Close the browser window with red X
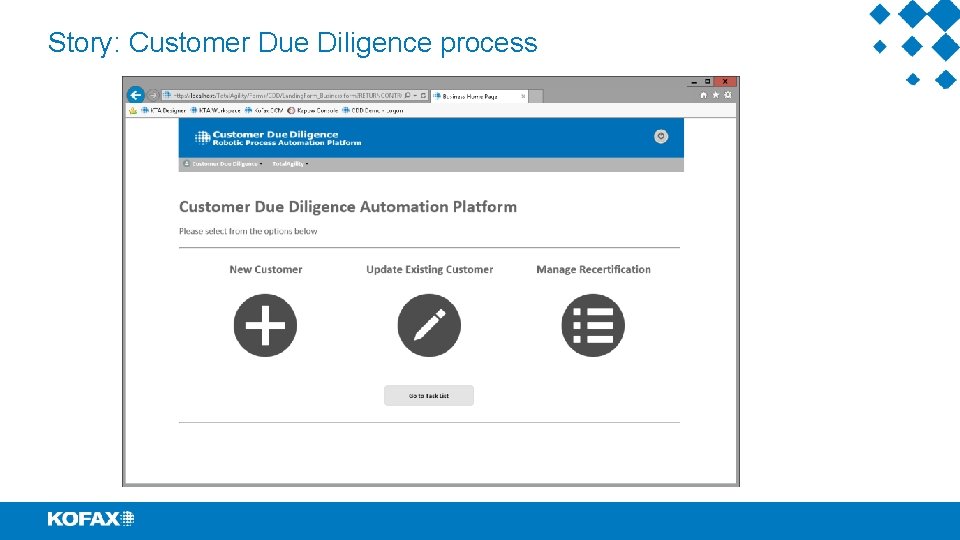This screenshot has width=960, height=540. pos(725,81)
